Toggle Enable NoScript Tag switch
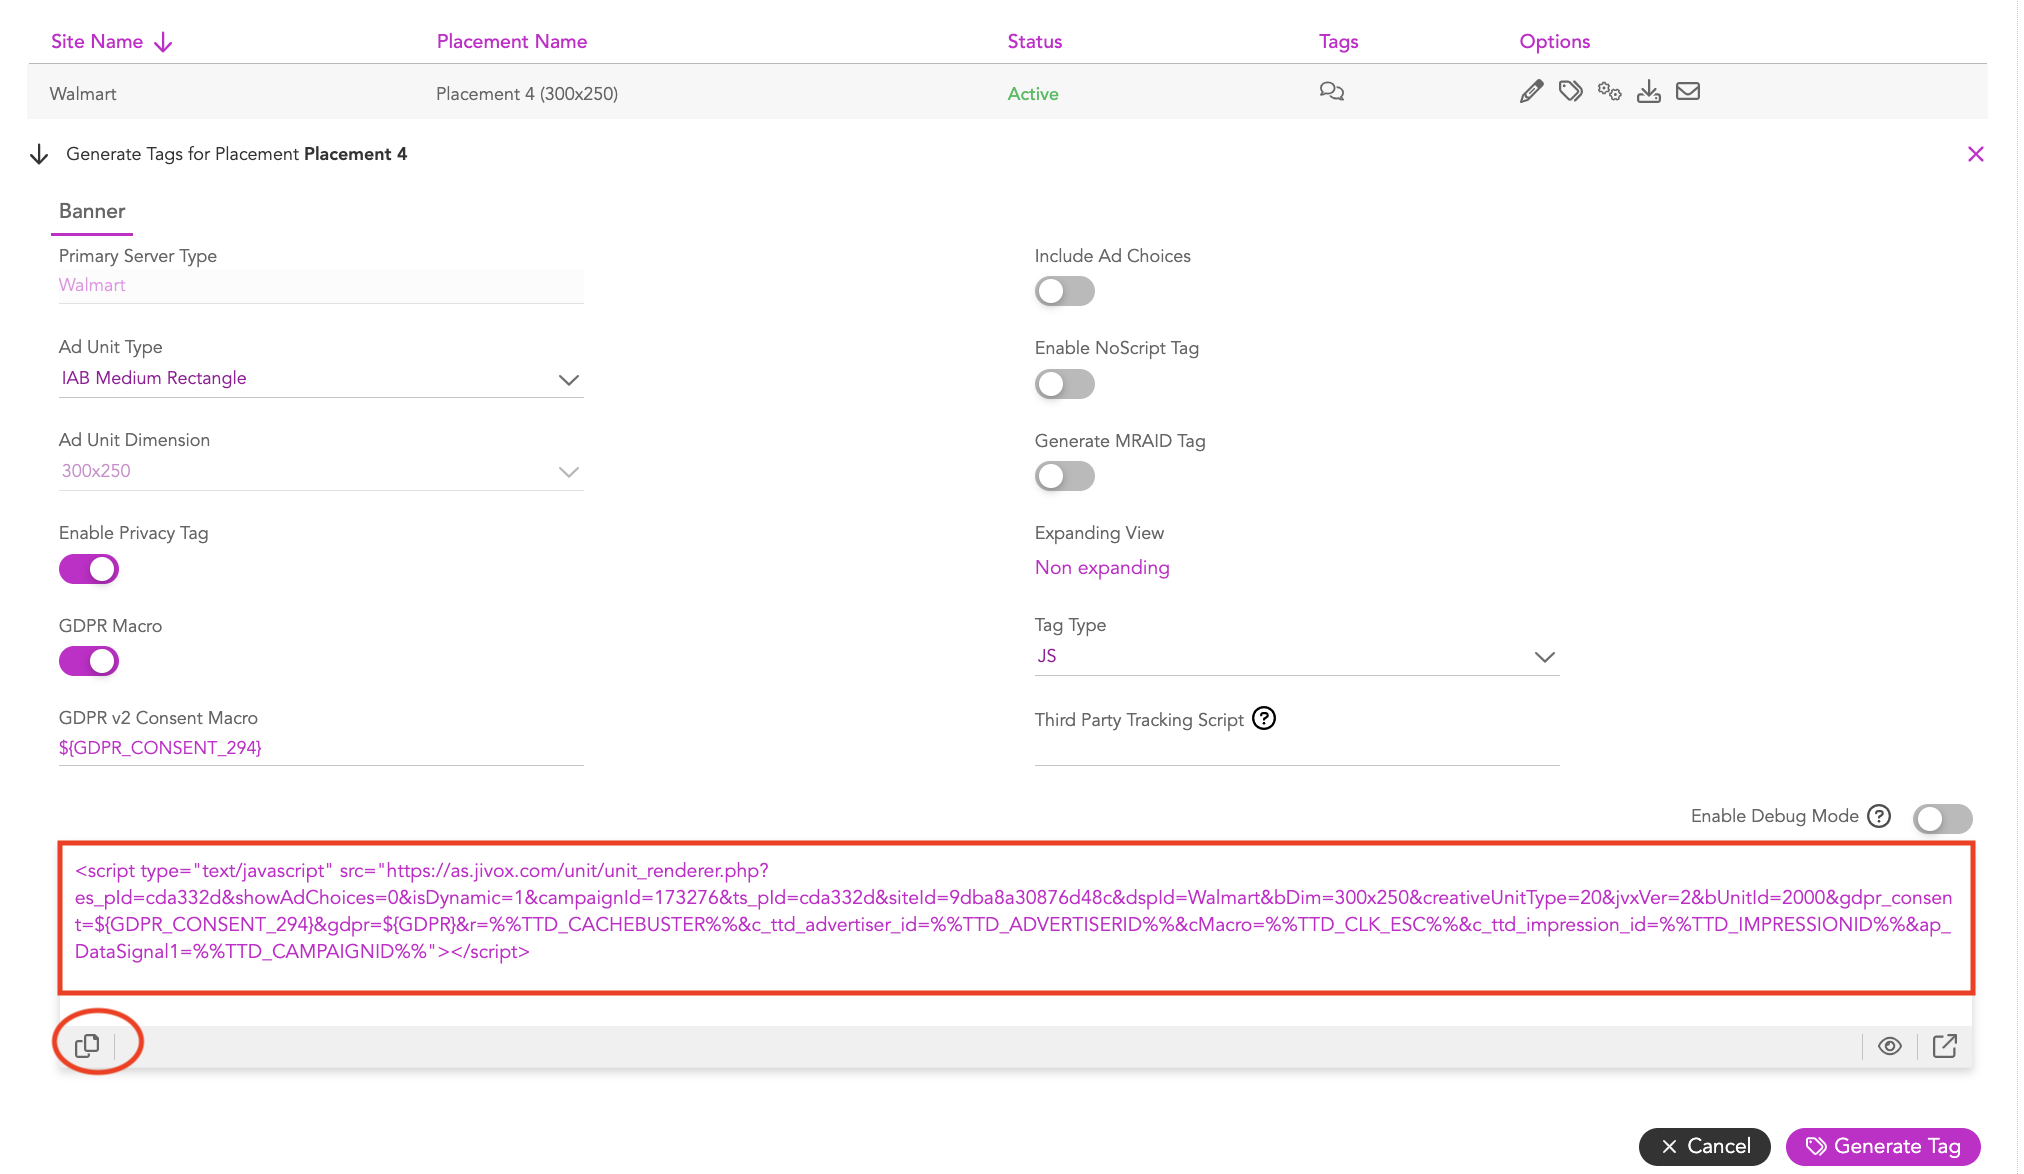The image size is (2024, 1174). point(1064,384)
